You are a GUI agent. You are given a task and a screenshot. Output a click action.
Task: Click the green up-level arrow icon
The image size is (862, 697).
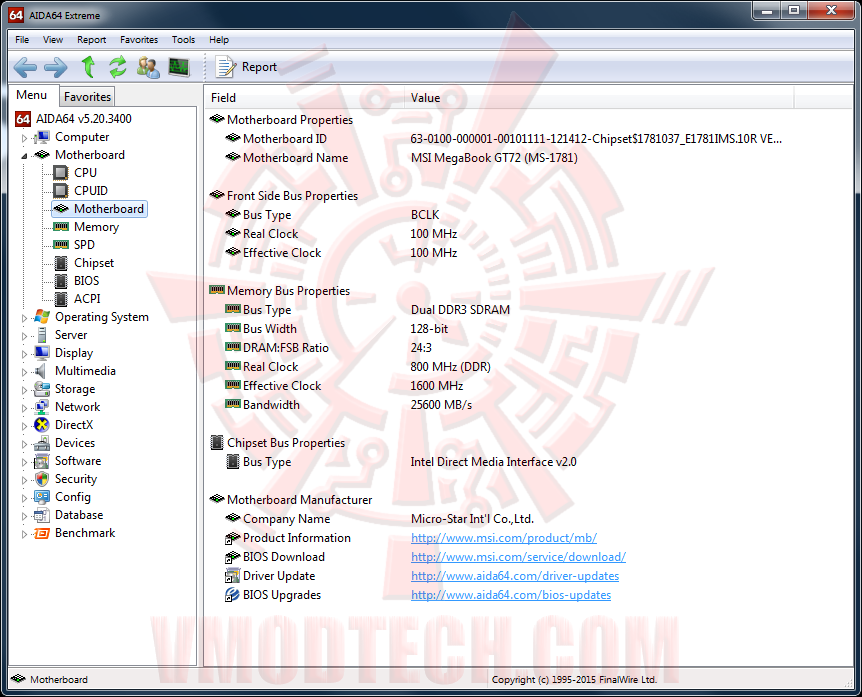tap(88, 67)
